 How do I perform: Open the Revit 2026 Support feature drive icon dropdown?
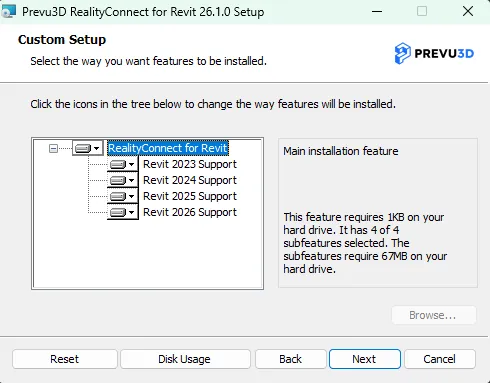coord(122,212)
